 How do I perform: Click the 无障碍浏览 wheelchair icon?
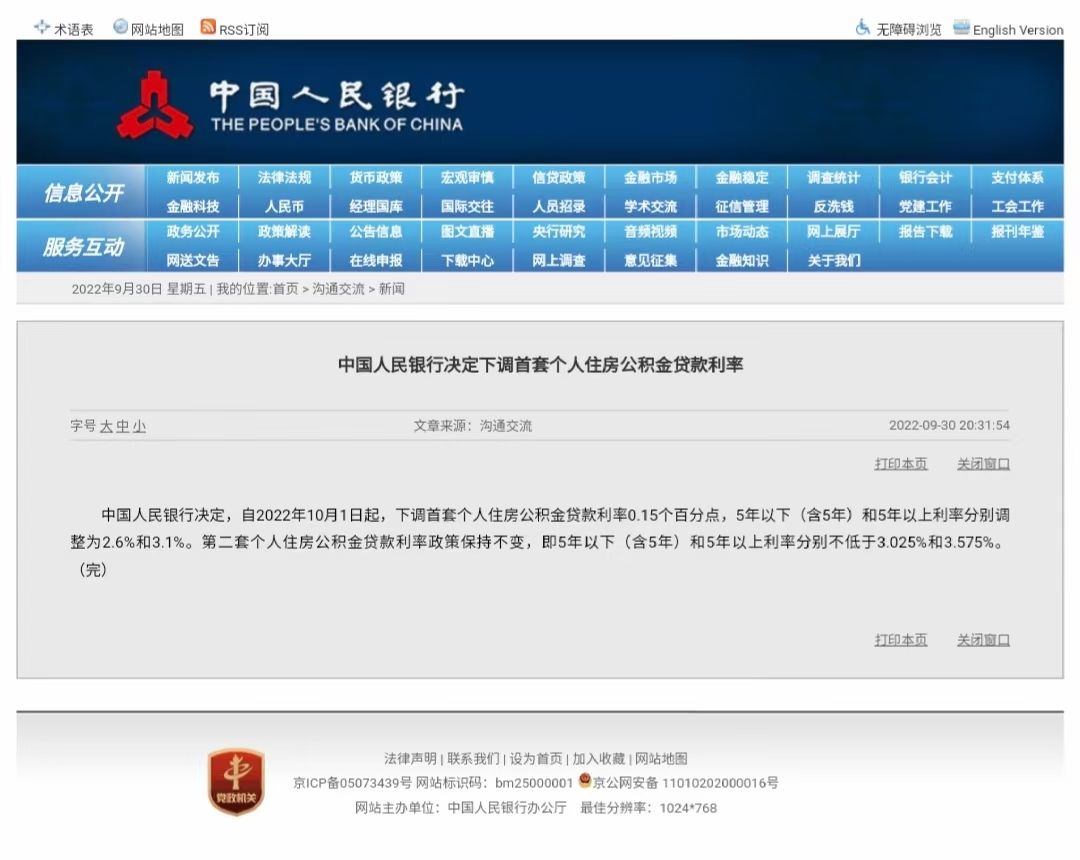(863, 28)
